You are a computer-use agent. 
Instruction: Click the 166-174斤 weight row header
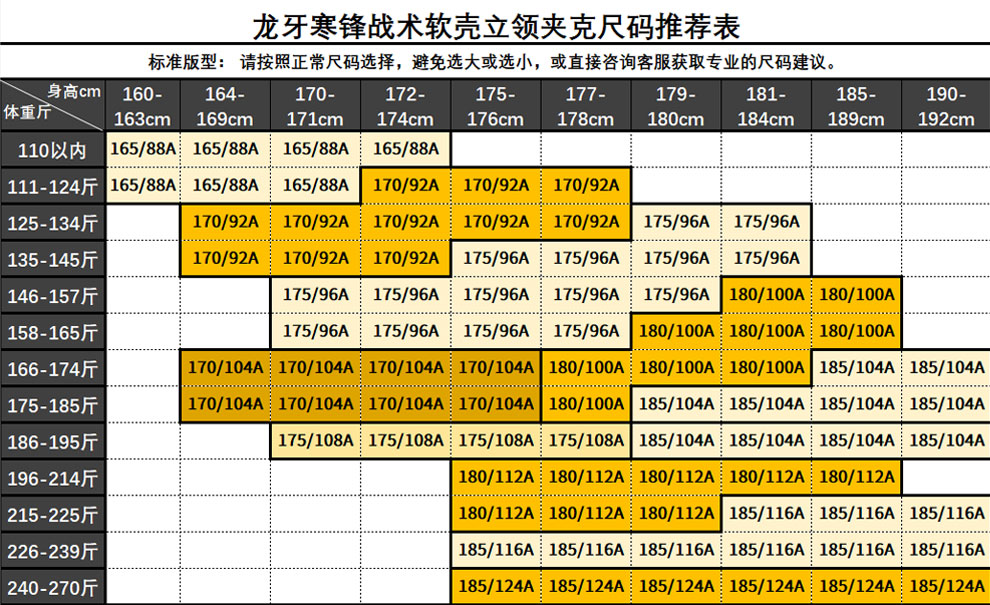[52, 369]
